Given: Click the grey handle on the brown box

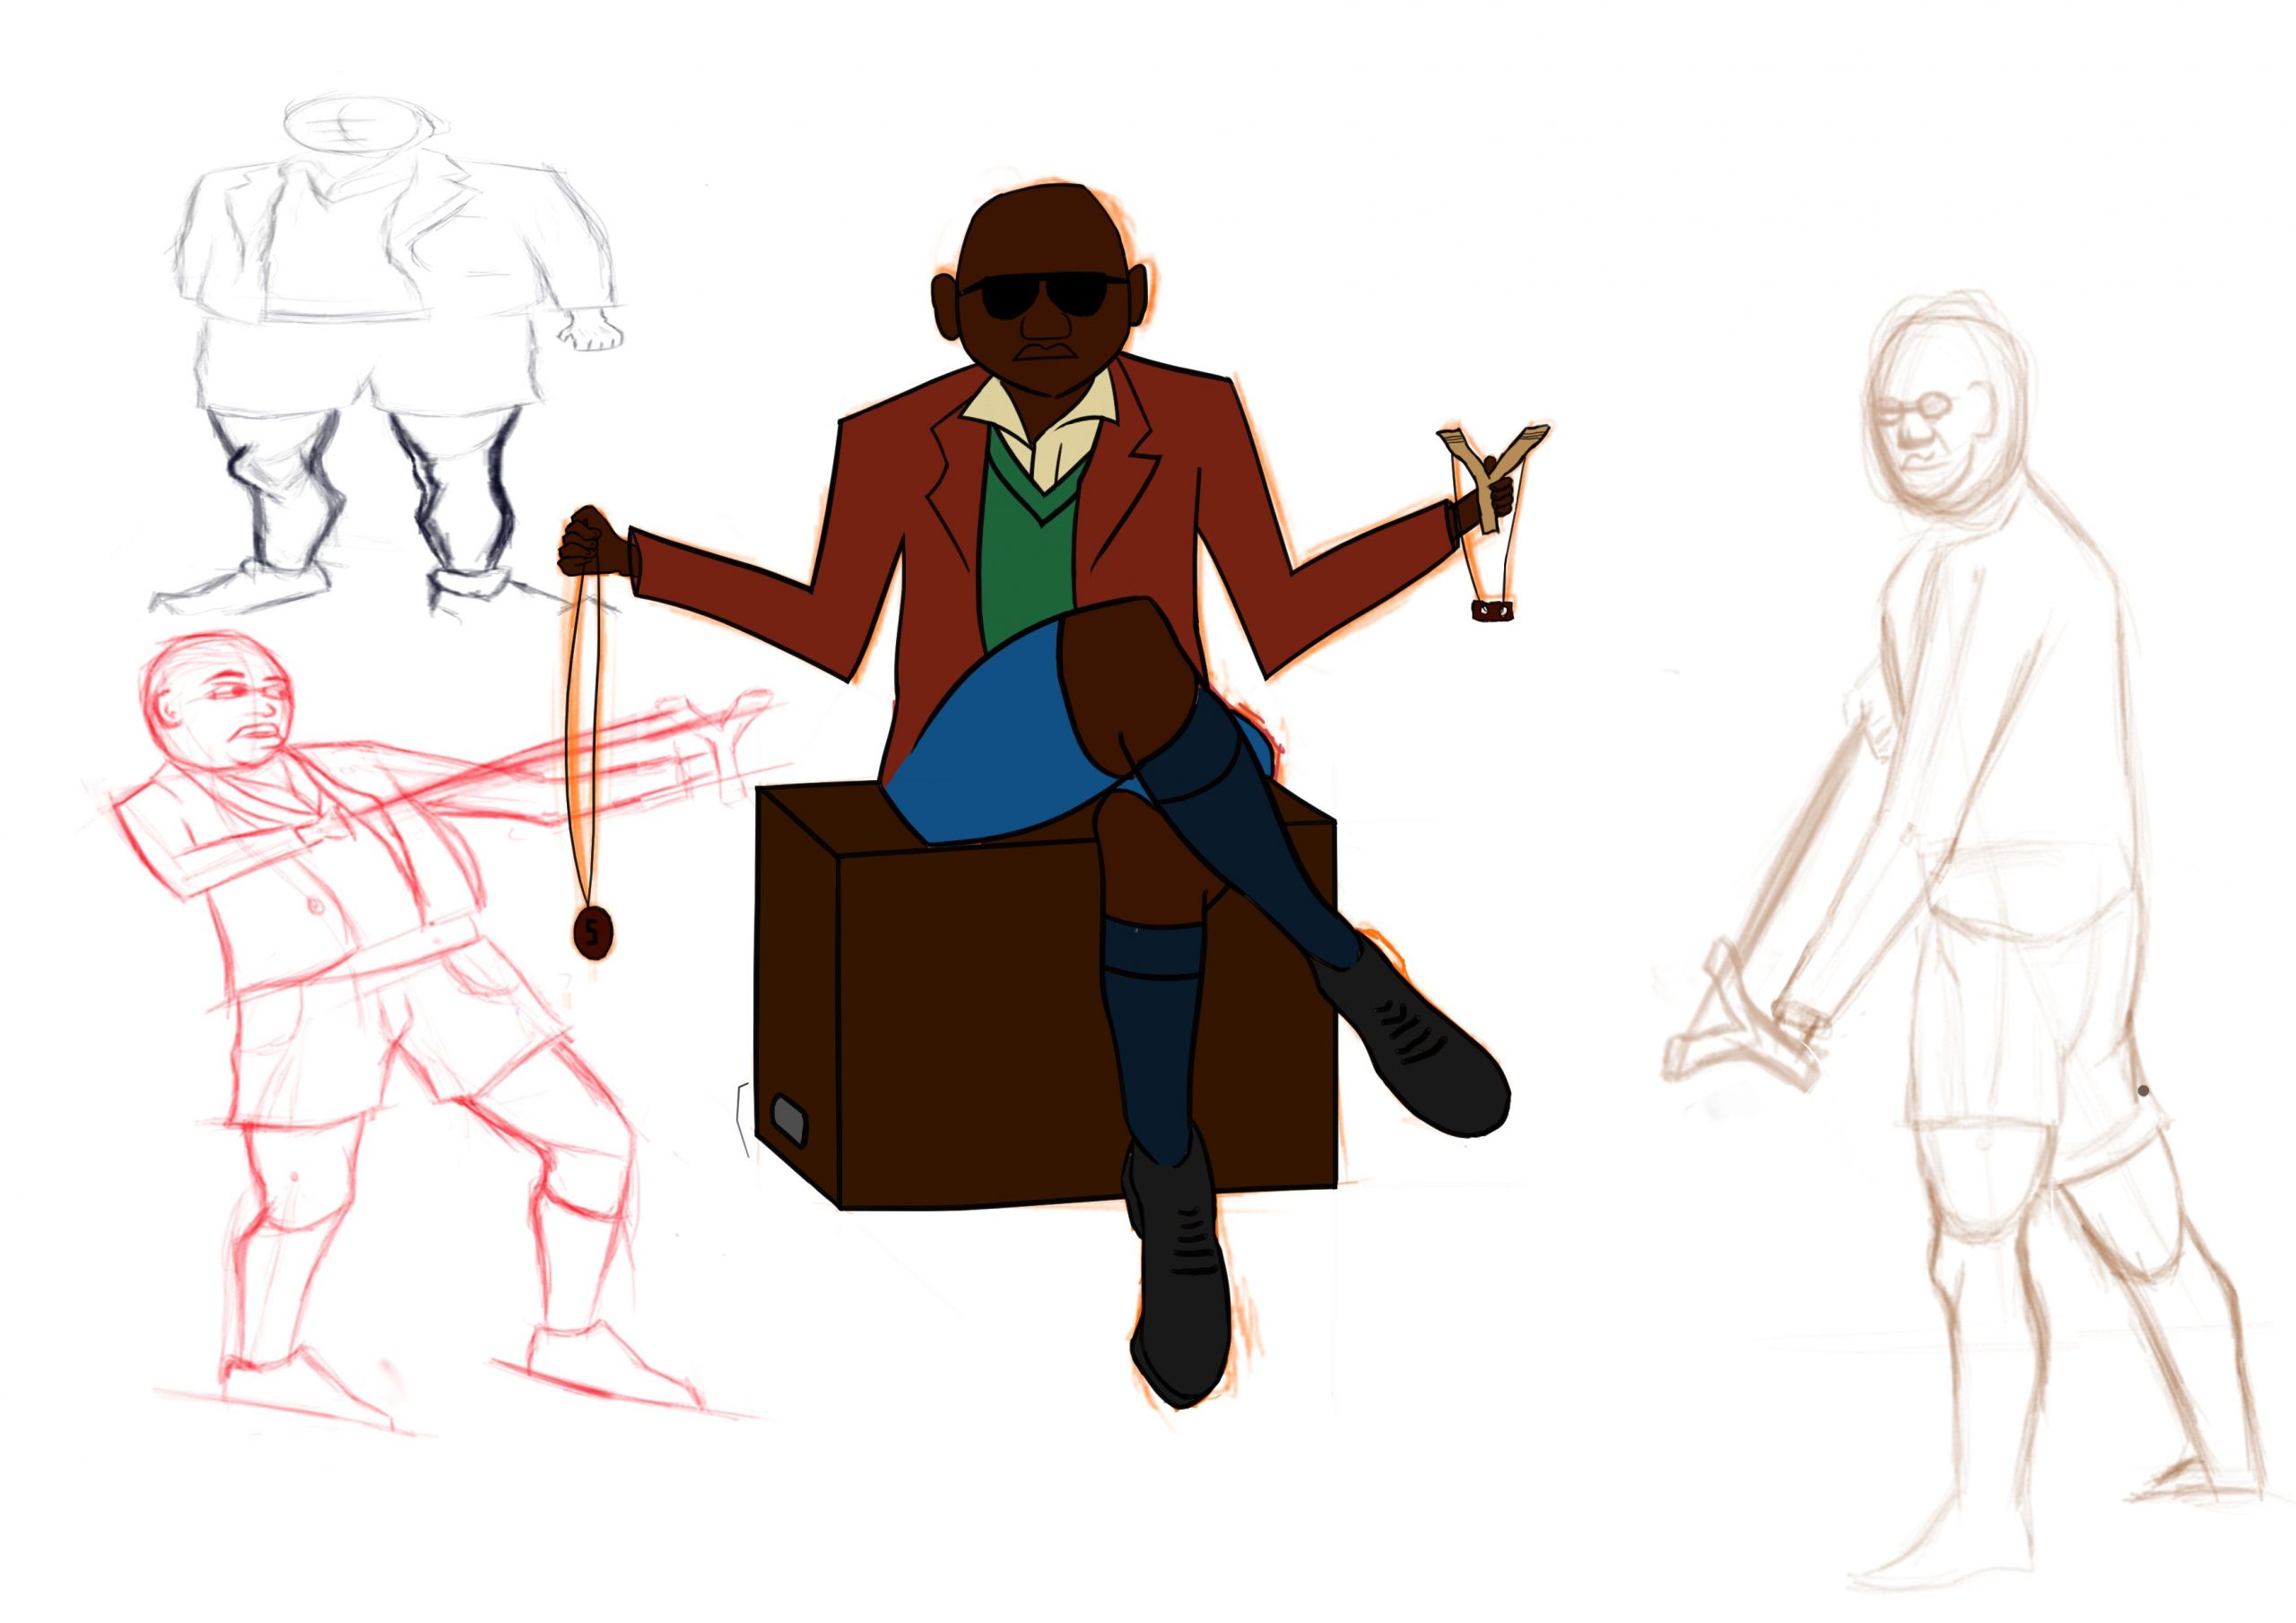Looking at the screenshot, I should click(x=789, y=1120).
